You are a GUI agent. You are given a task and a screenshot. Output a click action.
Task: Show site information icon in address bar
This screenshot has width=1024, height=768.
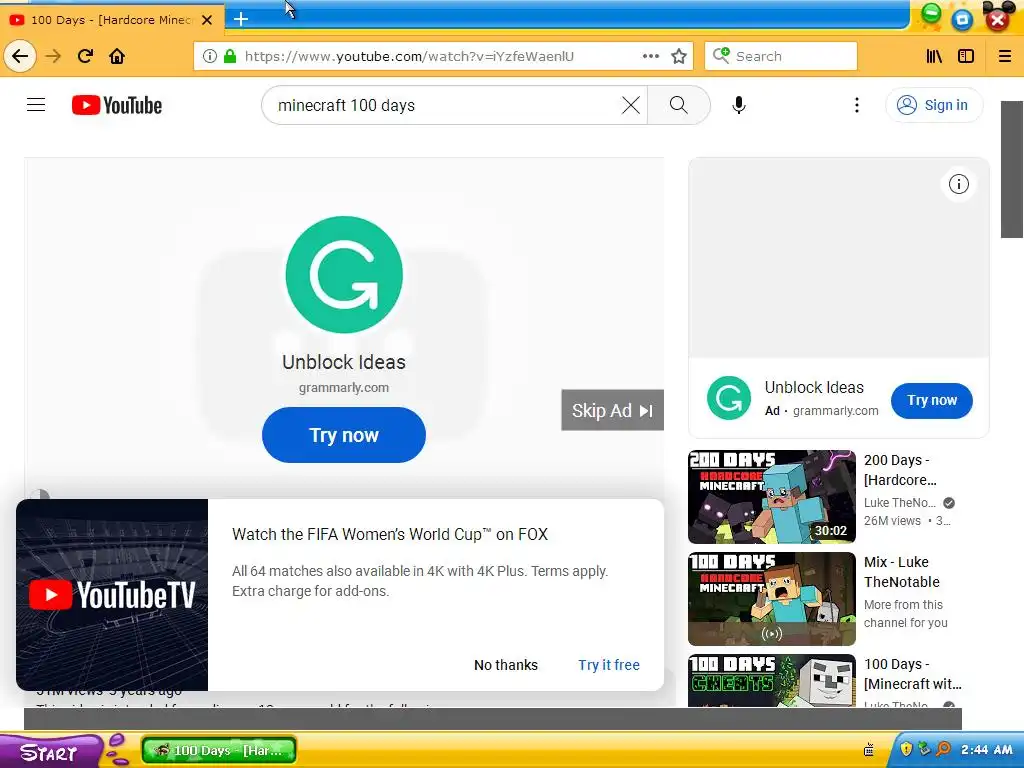coord(209,56)
